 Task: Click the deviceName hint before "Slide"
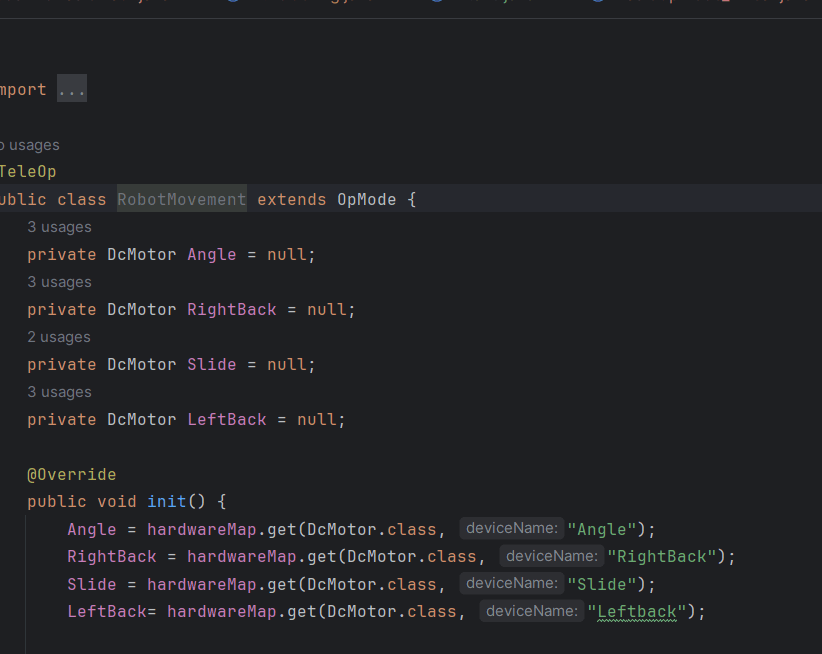pyautogui.click(x=511, y=583)
